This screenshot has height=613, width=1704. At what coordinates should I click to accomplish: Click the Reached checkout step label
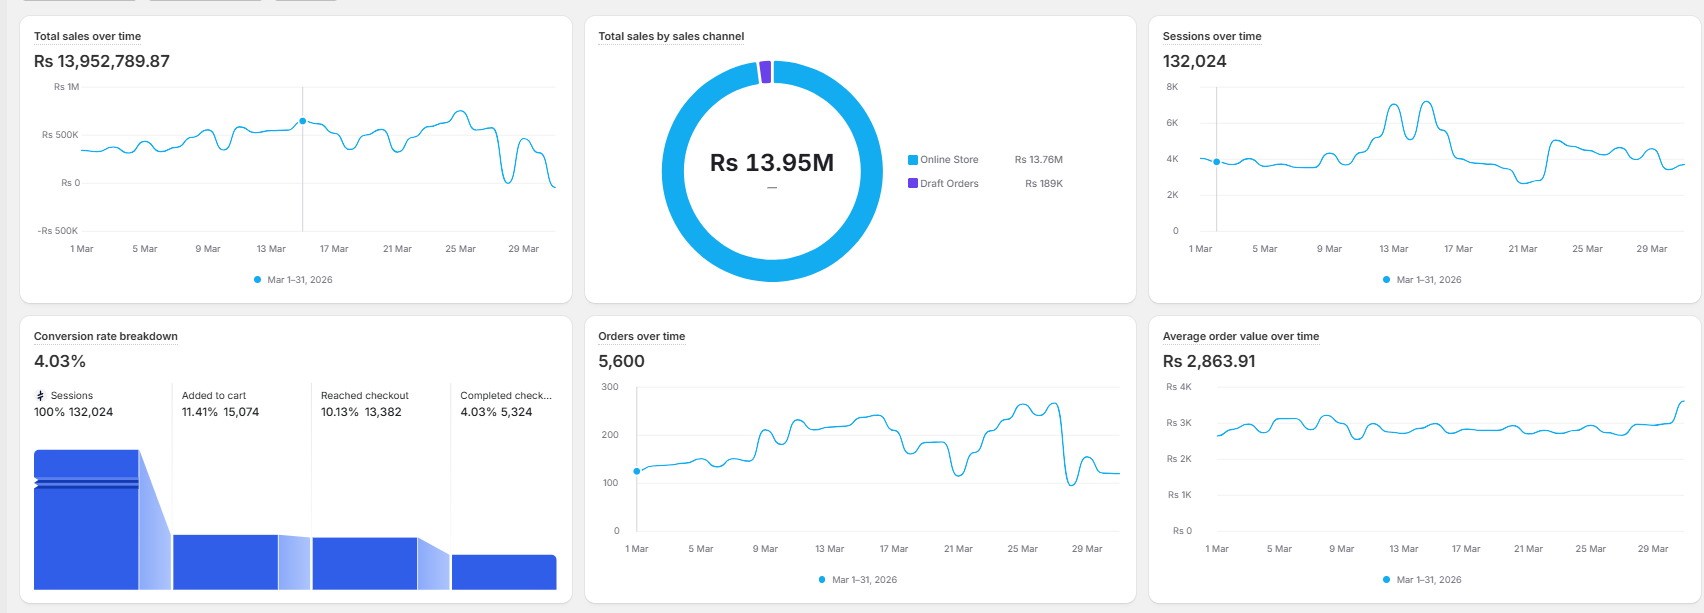tap(365, 396)
